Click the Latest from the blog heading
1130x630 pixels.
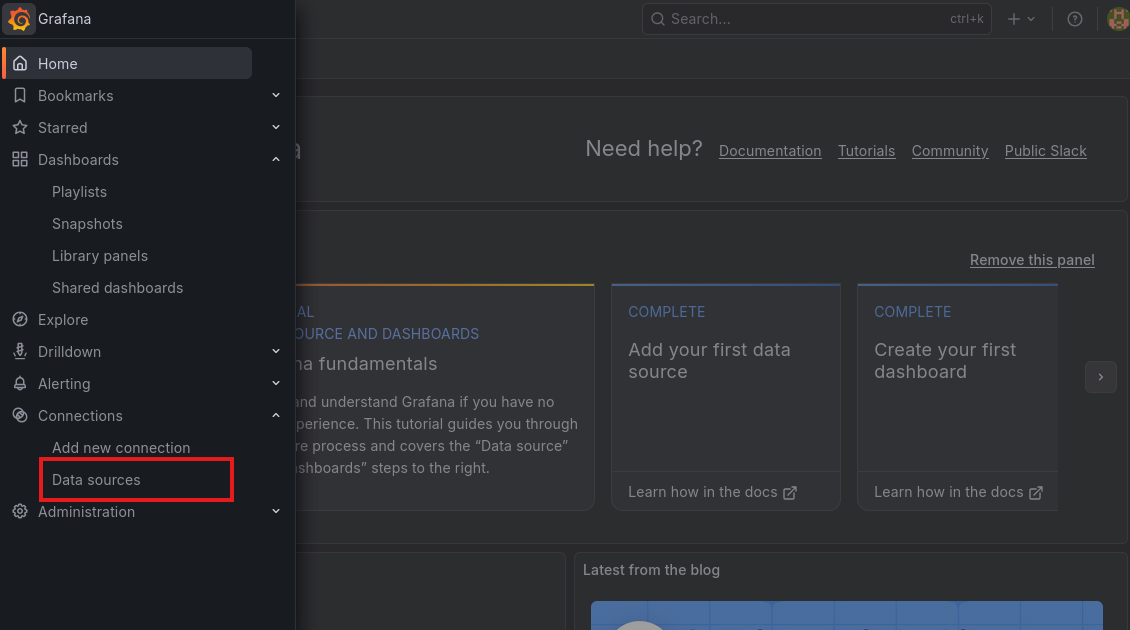tap(651, 570)
